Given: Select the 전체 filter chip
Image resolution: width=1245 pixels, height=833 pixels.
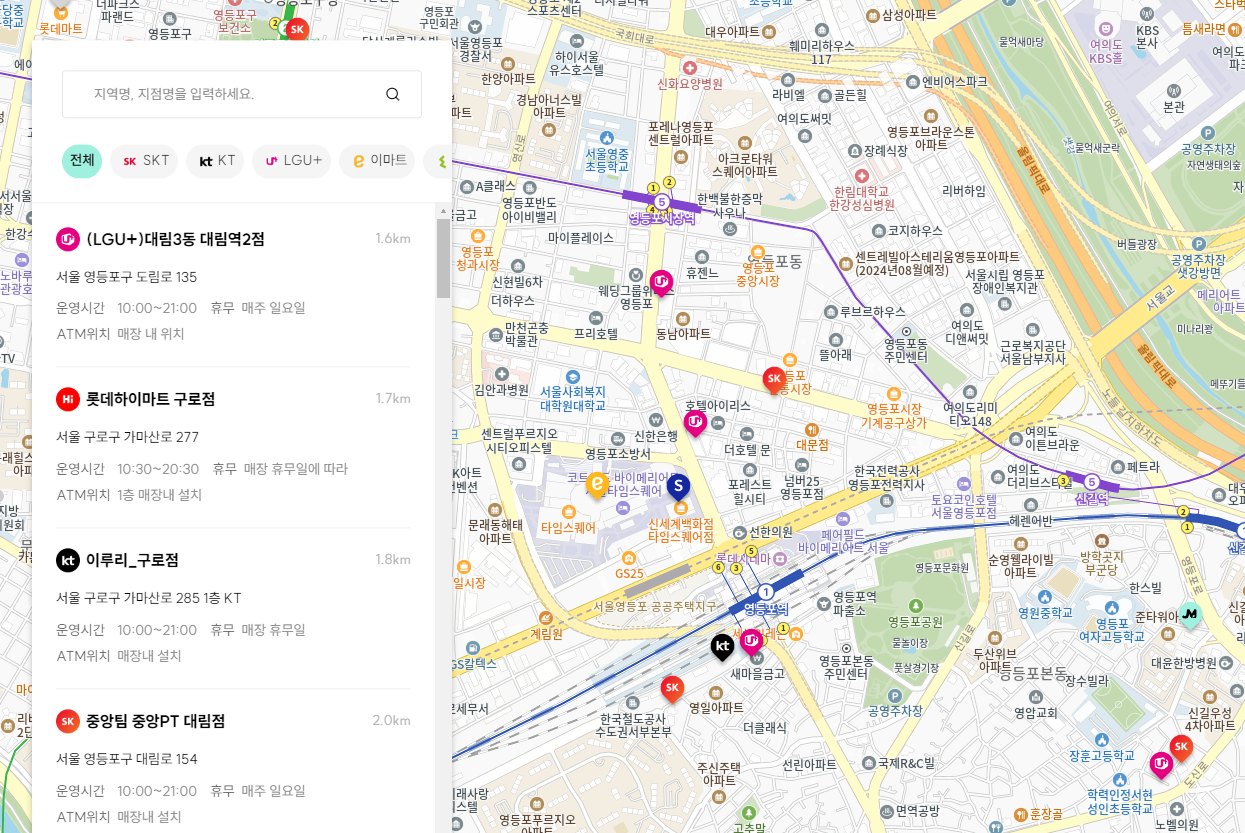Looking at the screenshot, I should (x=82, y=160).
